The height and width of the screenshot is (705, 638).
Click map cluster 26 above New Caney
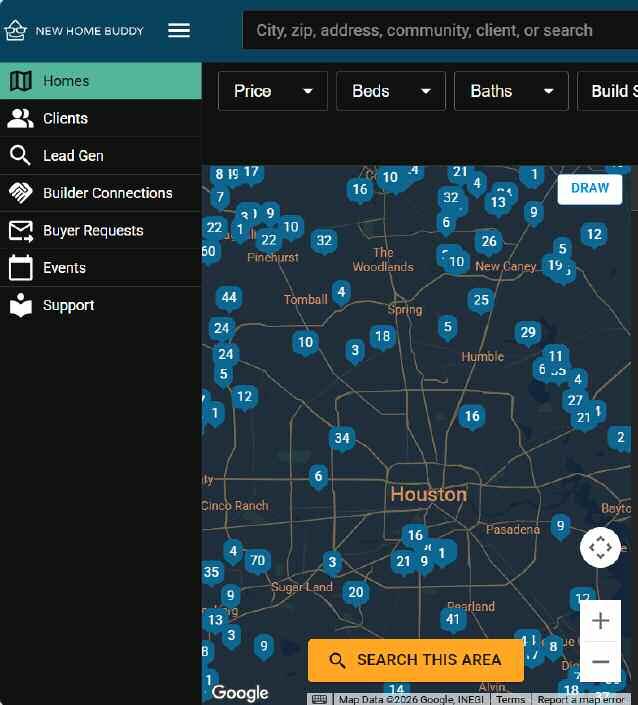(x=489, y=242)
